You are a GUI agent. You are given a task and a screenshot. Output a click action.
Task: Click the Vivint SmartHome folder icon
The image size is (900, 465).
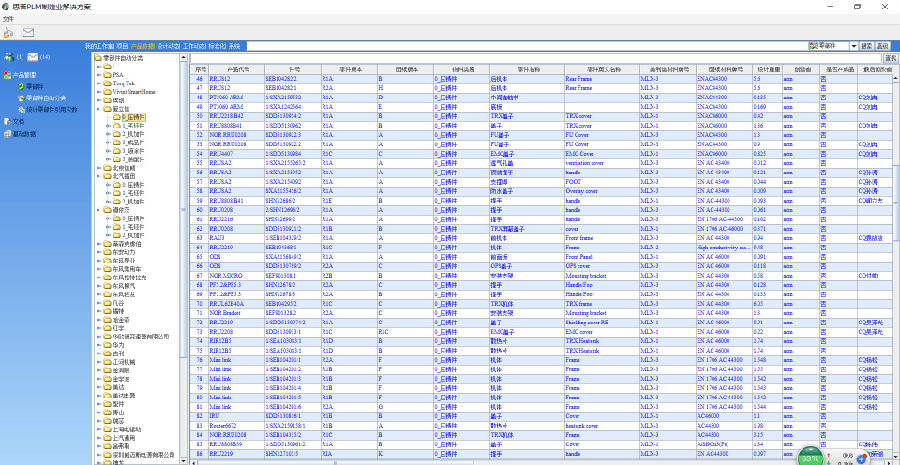click(x=107, y=92)
